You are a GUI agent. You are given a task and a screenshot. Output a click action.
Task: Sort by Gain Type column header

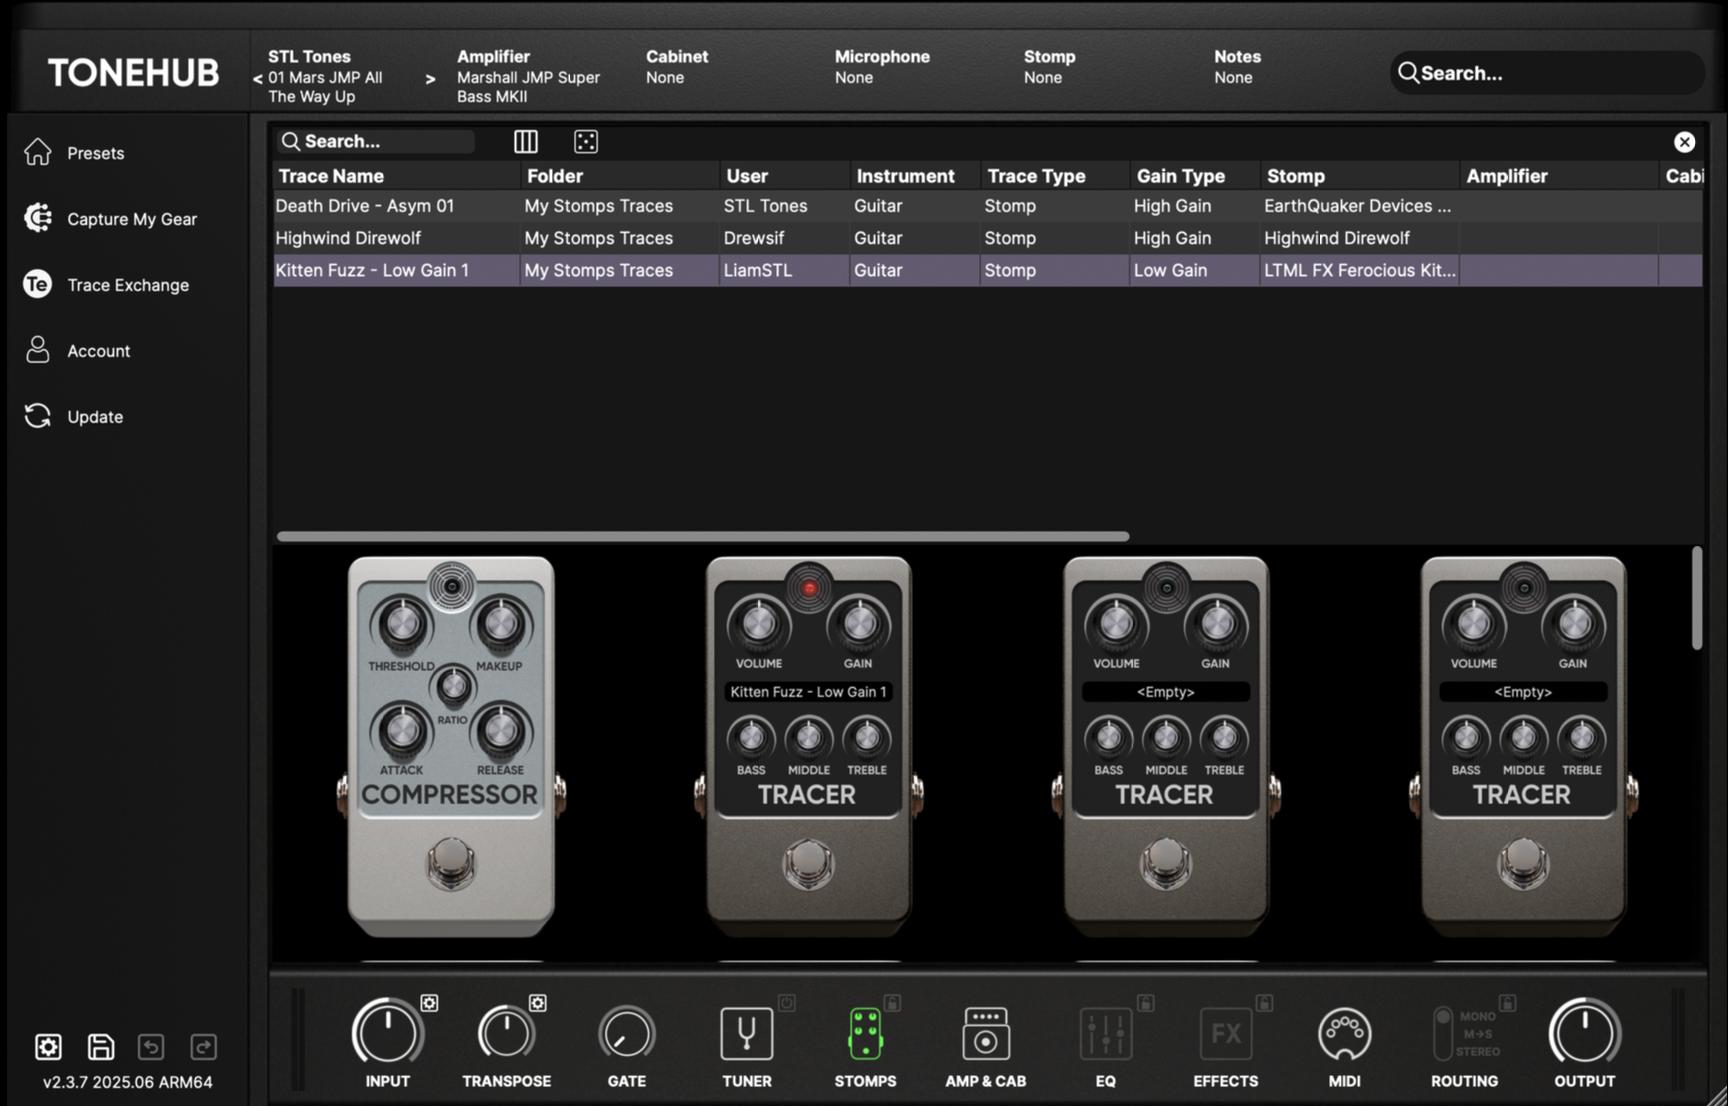1194,176
